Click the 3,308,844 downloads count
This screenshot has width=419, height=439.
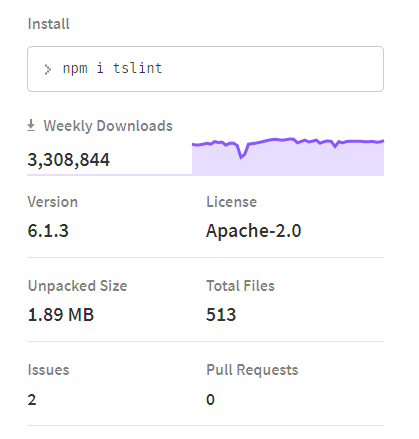coord(68,160)
